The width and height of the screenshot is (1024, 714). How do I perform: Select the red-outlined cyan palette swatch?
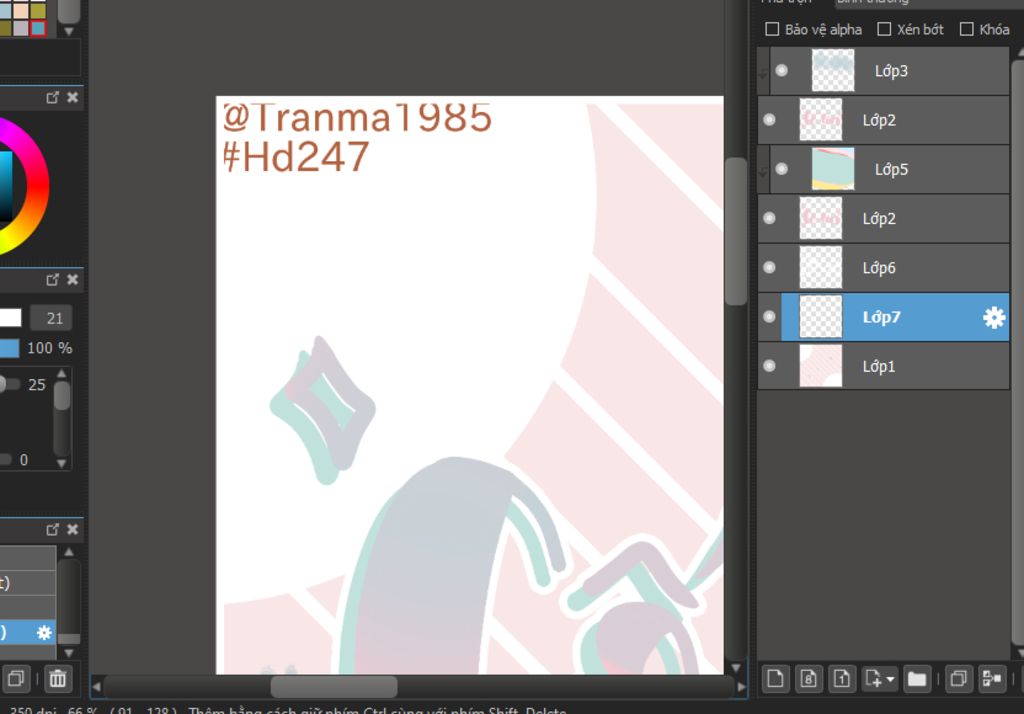click(38, 28)
